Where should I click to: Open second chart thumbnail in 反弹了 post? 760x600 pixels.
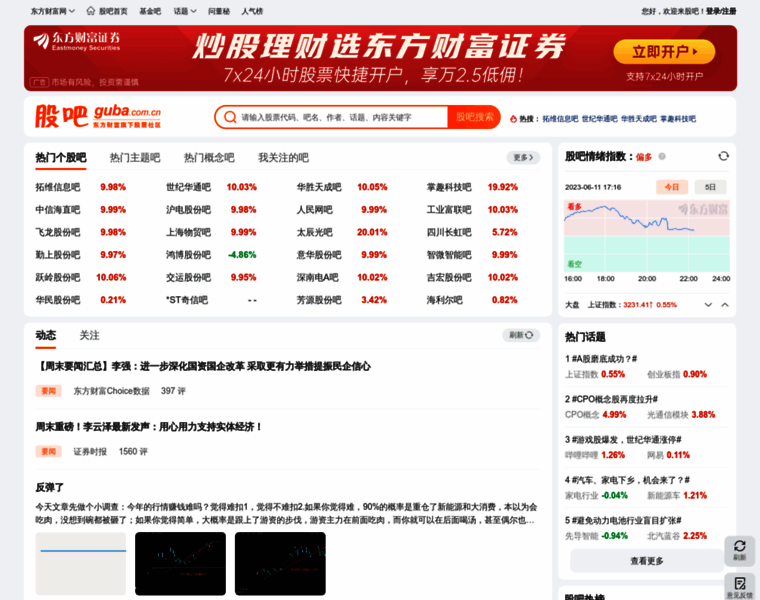pos(180,563)
